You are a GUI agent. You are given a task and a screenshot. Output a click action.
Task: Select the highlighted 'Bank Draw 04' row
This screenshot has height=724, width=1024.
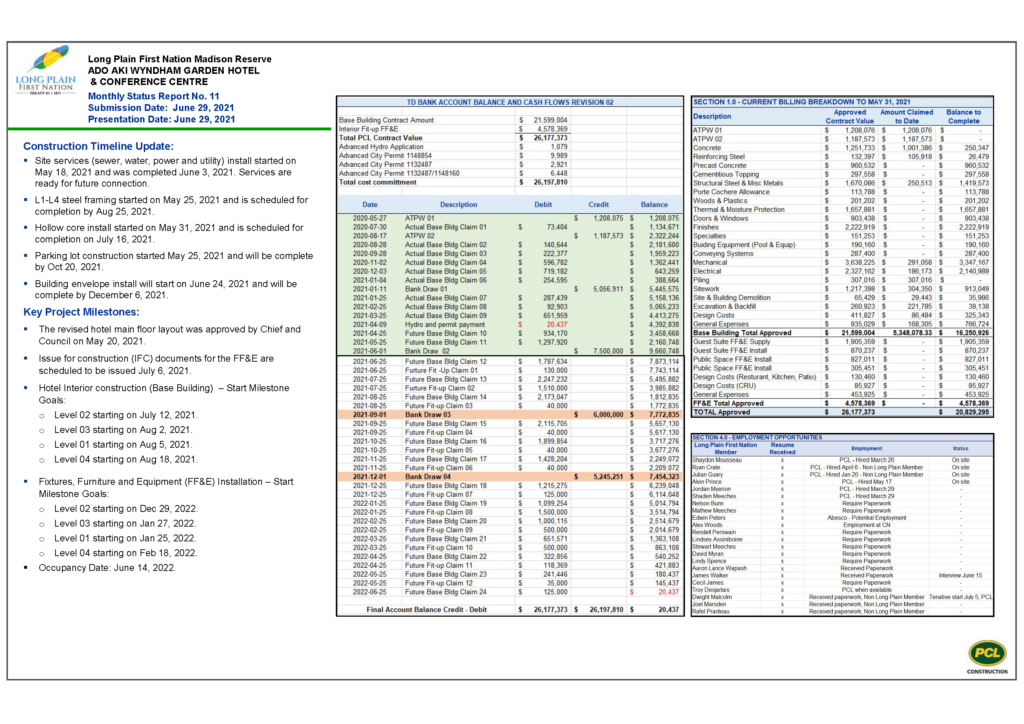coord(509,477)
